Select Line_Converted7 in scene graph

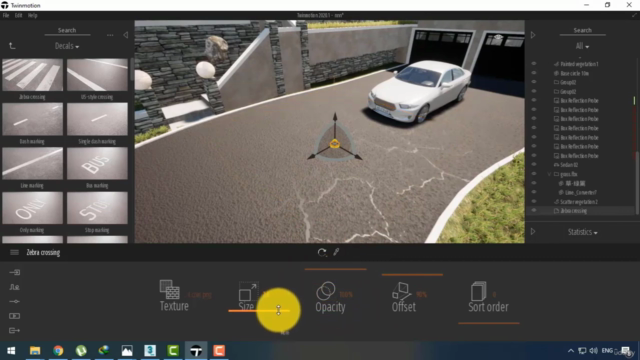coord(580,193)
